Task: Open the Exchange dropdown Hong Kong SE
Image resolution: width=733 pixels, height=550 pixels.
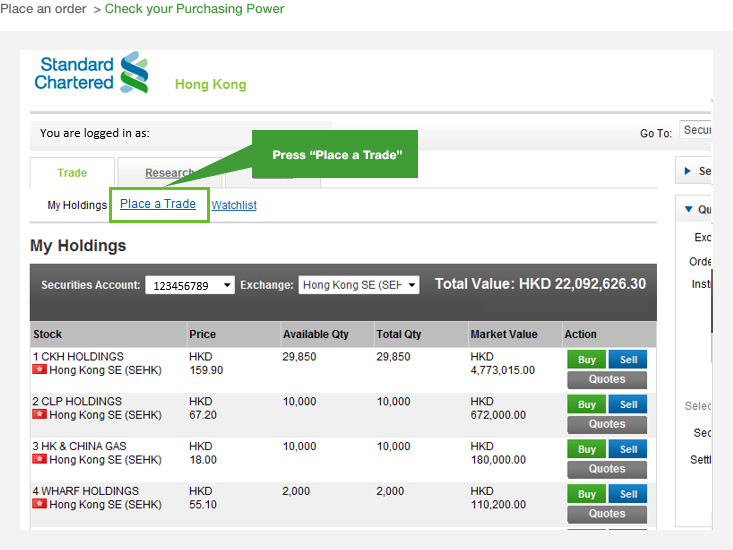Action: click(359, 285)
